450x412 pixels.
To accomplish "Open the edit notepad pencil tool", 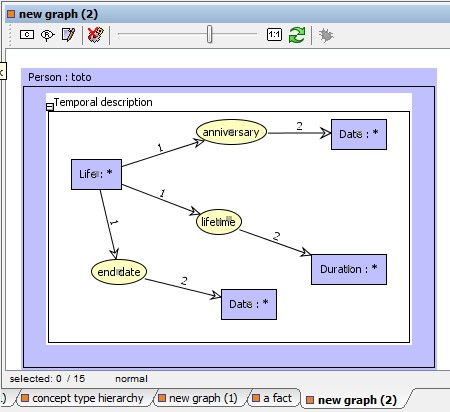I will click(x=69, y=35).
